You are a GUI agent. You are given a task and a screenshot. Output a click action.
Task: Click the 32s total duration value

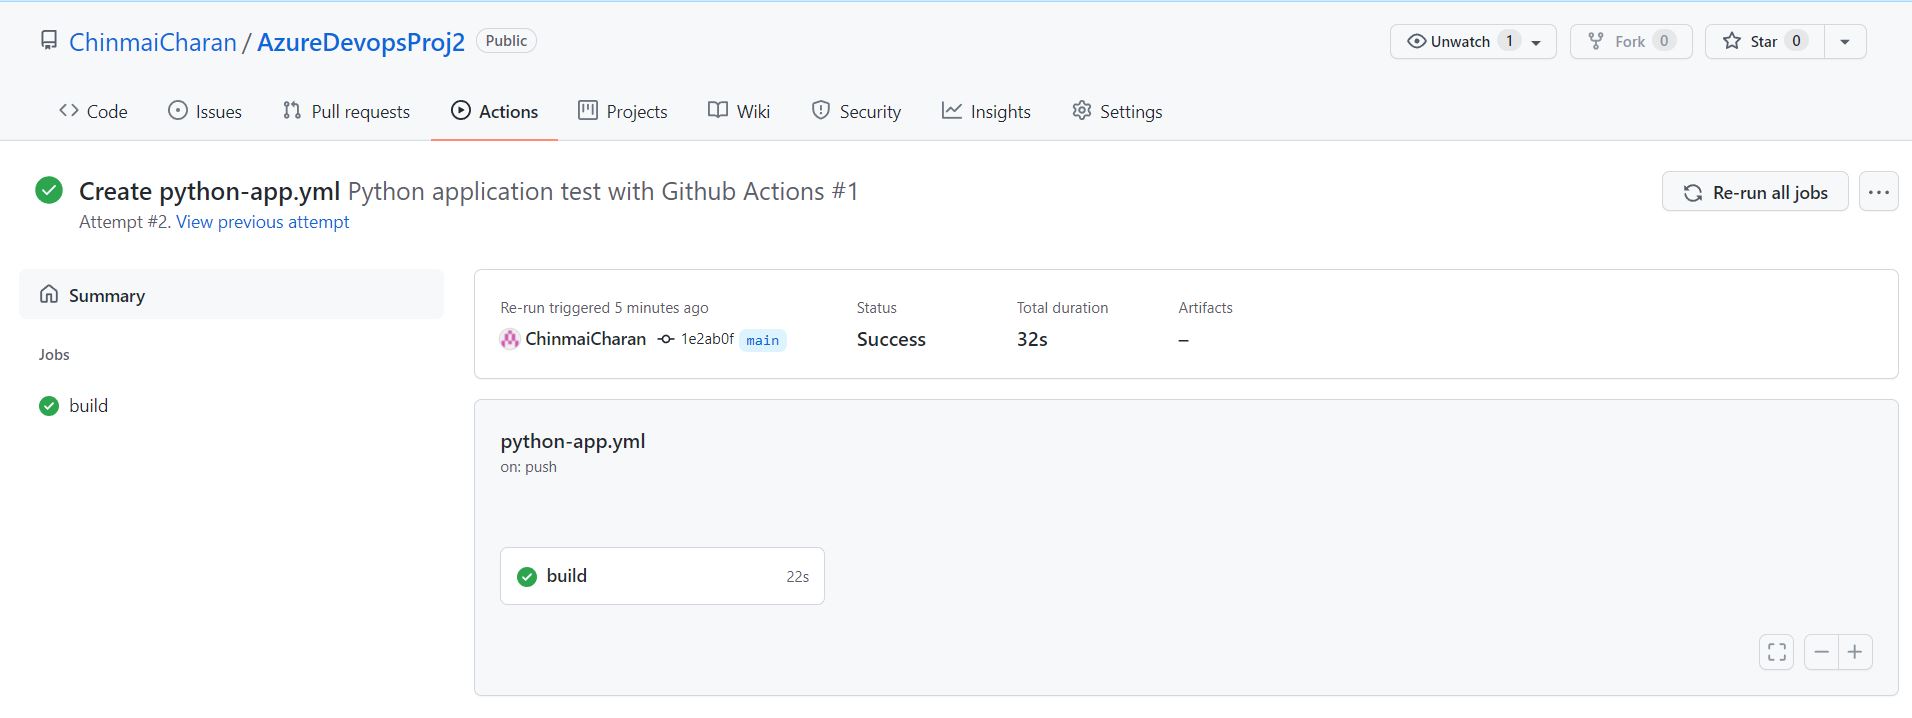(x=1032, y=339)
